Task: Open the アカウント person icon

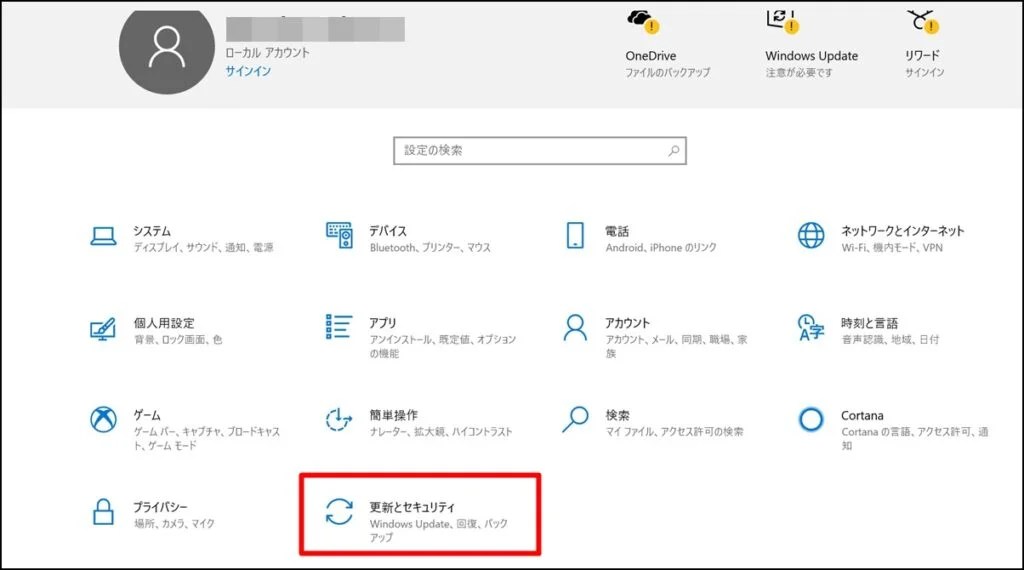Action: (575, 328)
